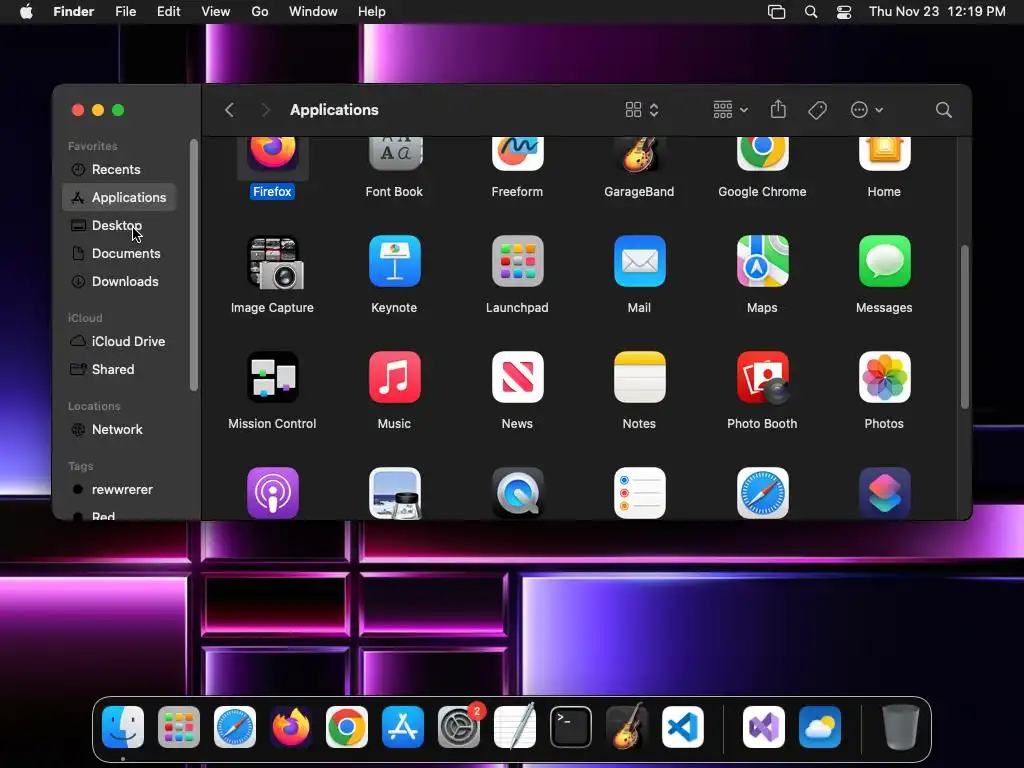Viewport: 1024px width, 768px height.
Task: Launch Terminal from the Dock
Action: pos(571,726)
